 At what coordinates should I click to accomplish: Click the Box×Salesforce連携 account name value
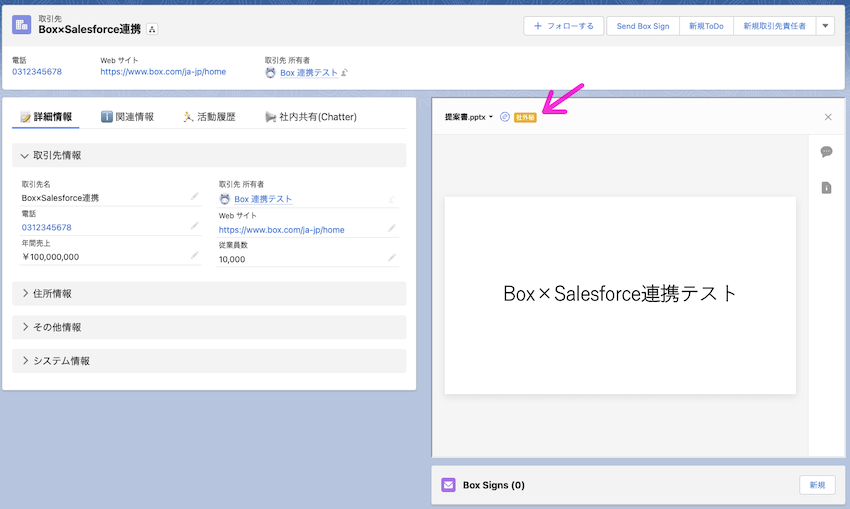(x=60, y=198)
